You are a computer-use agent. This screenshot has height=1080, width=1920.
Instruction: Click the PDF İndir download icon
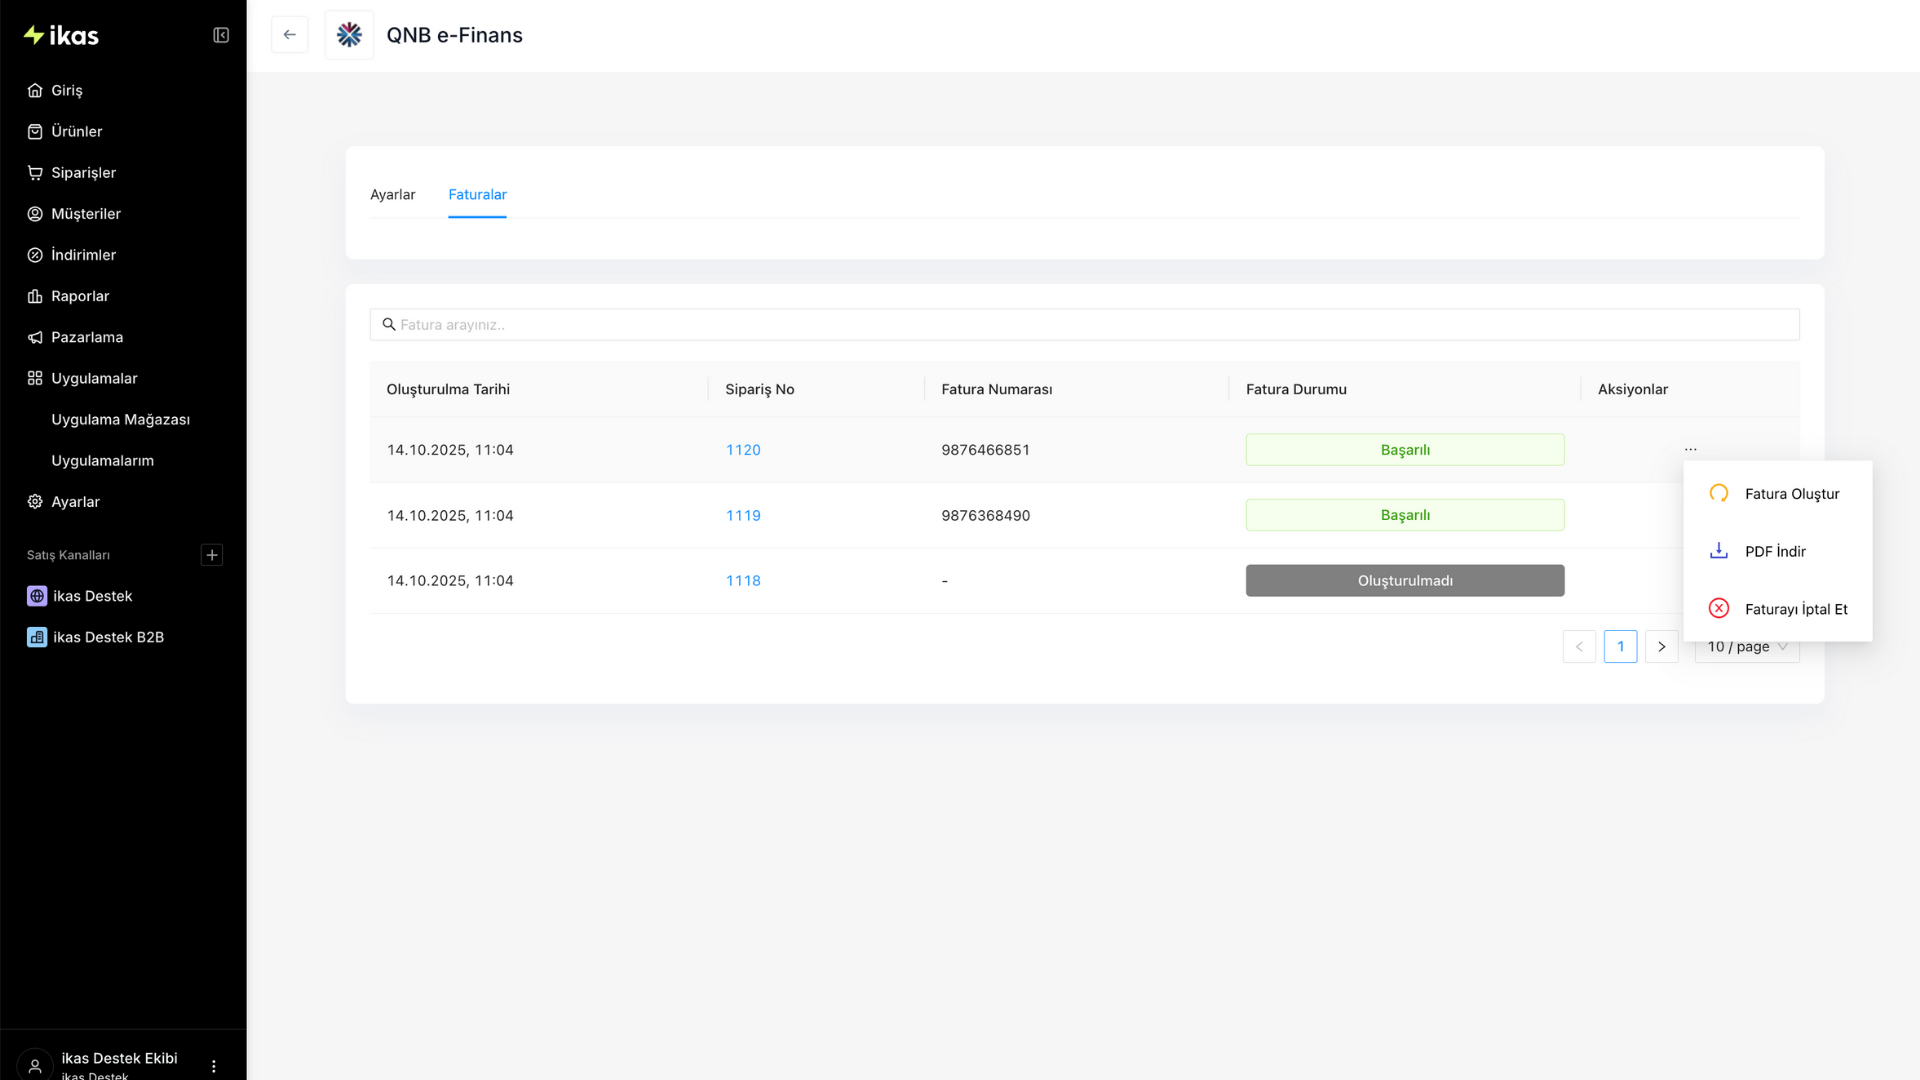pos(1719,551)
